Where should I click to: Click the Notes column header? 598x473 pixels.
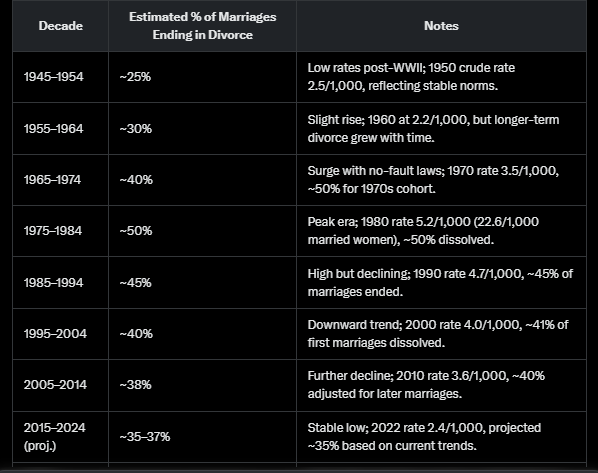[x=441, y=26]
